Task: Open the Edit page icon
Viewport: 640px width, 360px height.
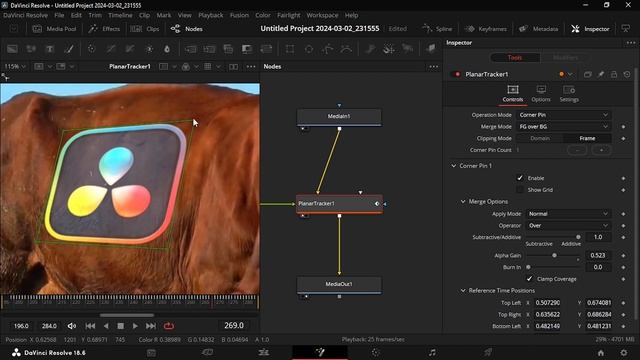Action: [264, 352]
